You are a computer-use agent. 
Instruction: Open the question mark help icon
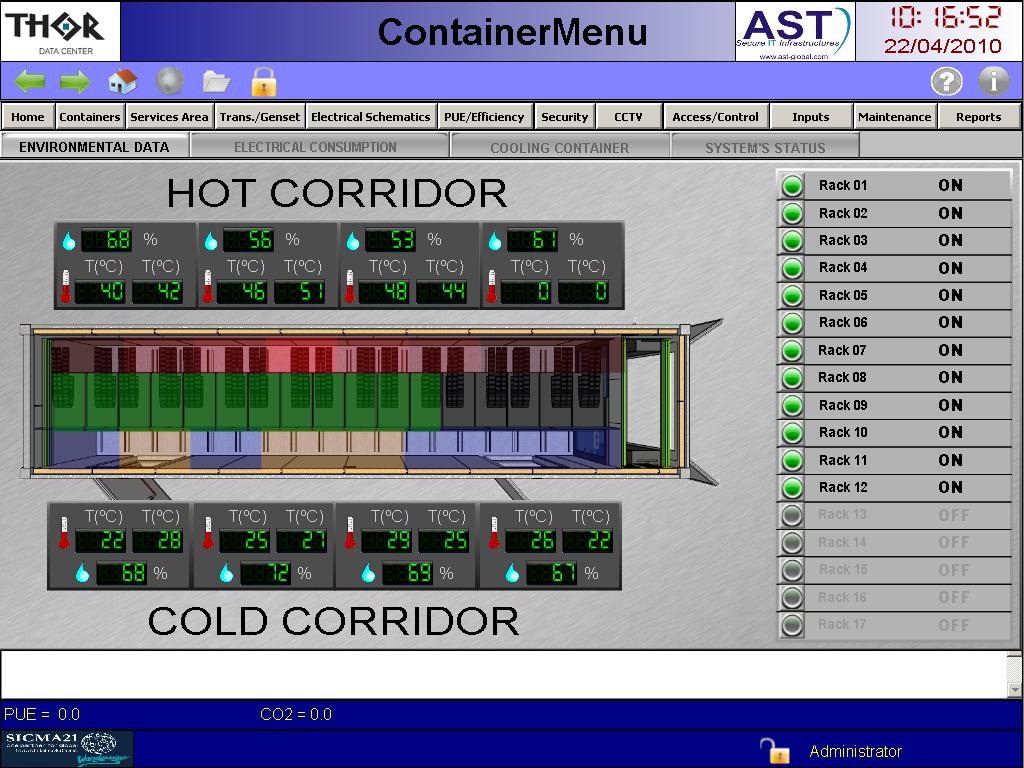click(x=946, y=81)
